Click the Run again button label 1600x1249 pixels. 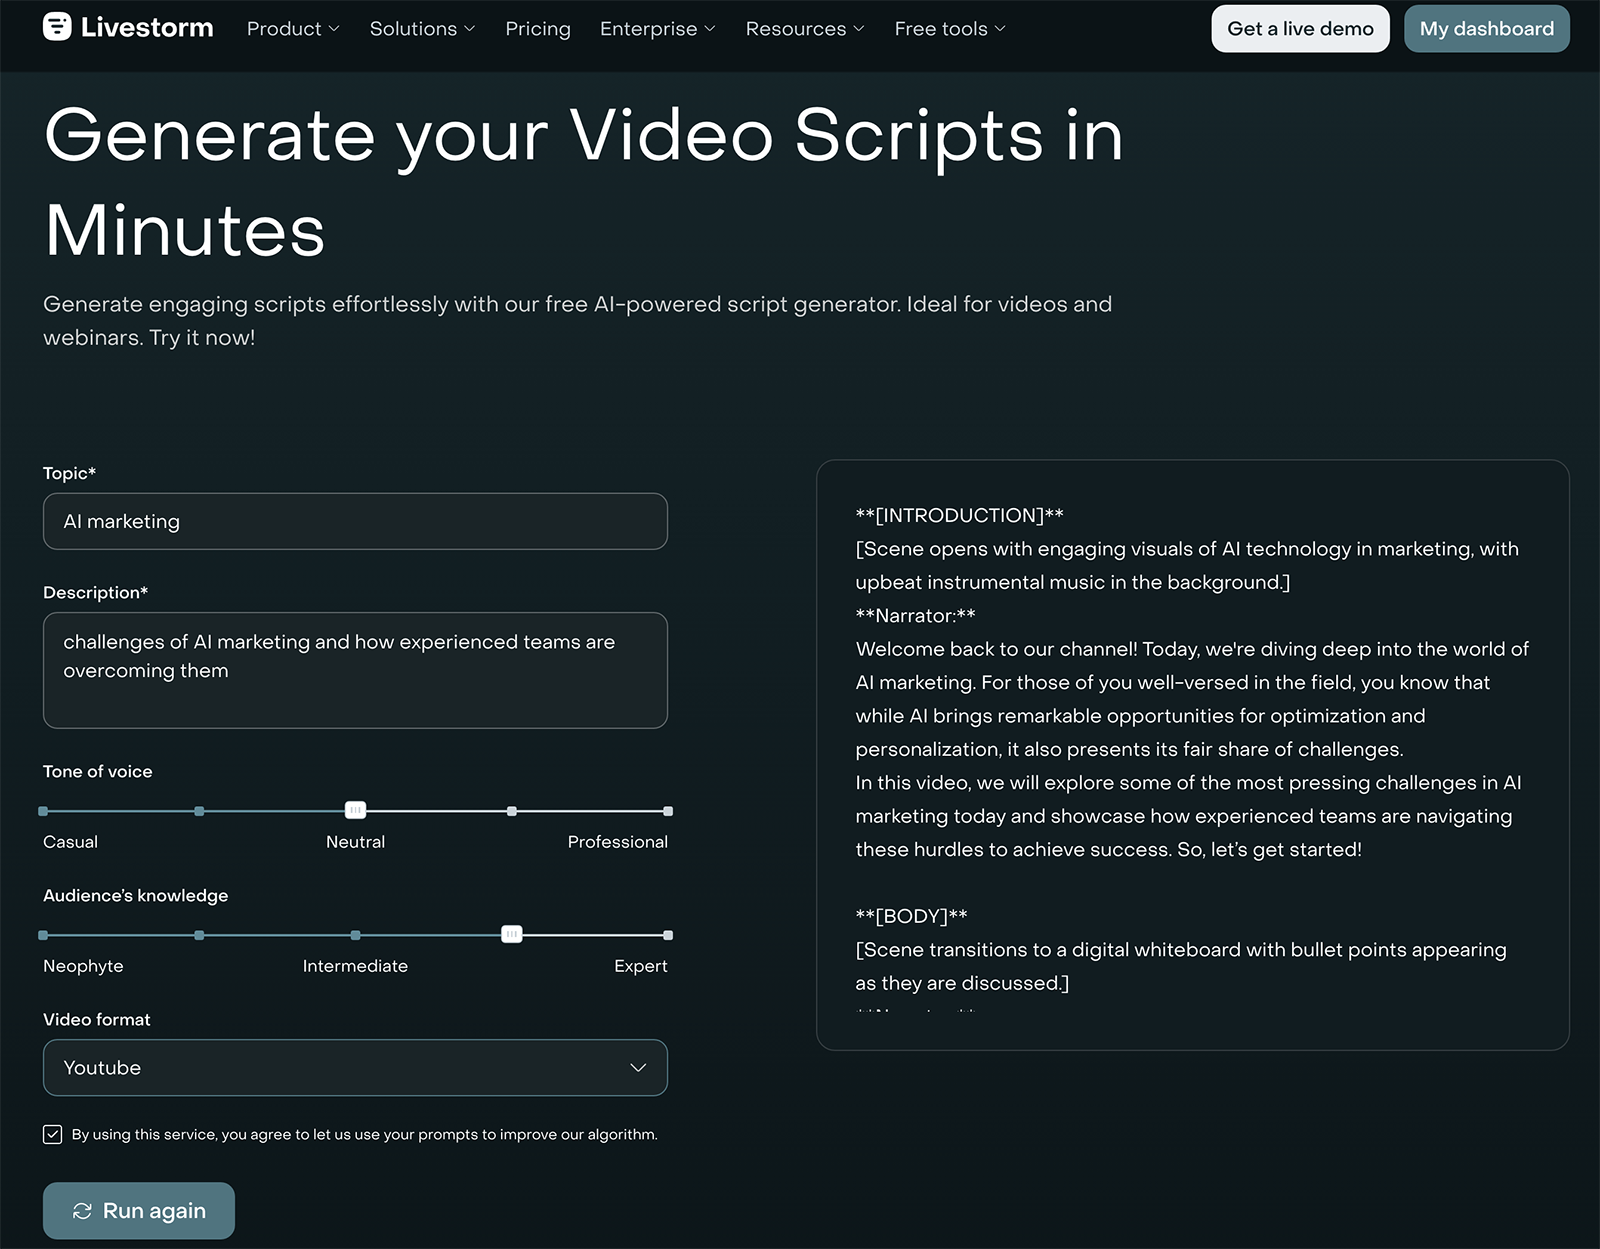(x=154, y=1211)
